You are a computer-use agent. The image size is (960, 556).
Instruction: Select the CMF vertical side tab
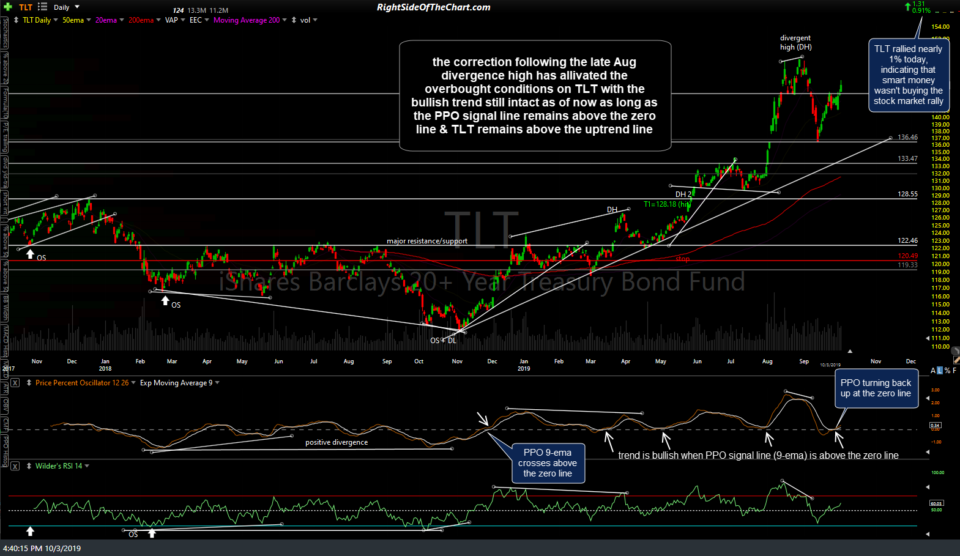tap(5, 424)
